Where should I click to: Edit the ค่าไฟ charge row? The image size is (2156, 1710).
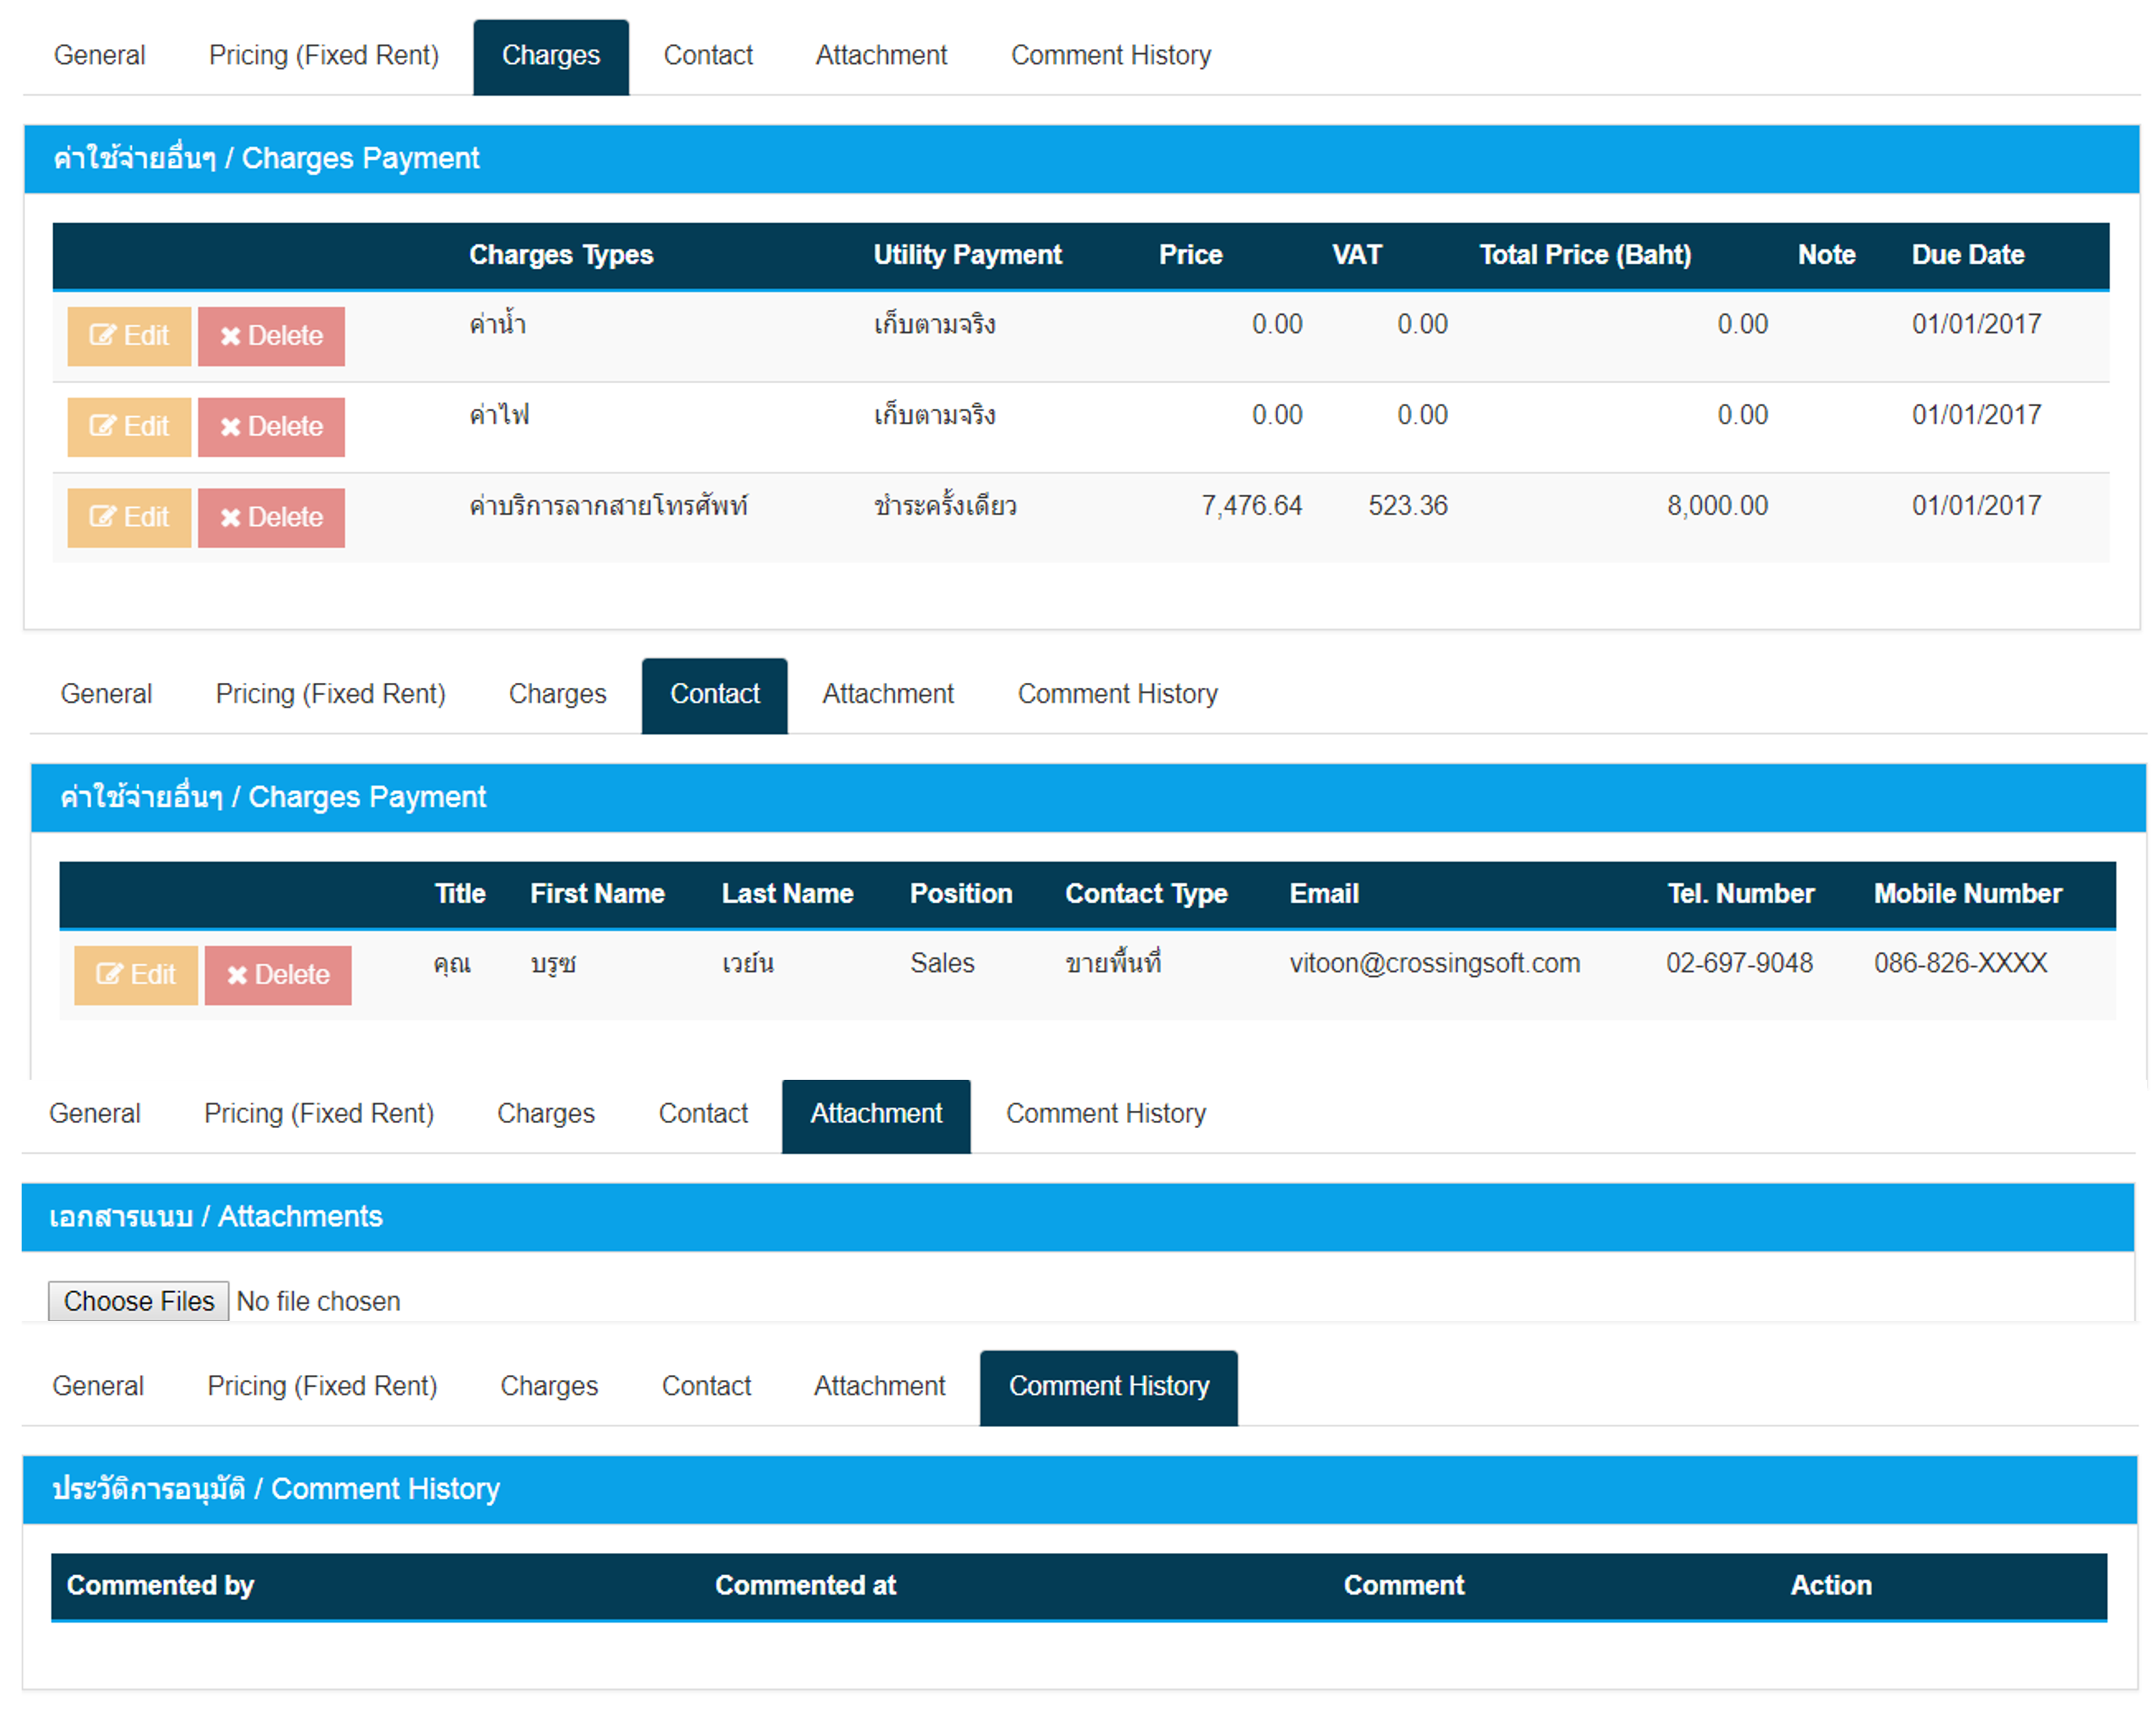coord(129,427)
